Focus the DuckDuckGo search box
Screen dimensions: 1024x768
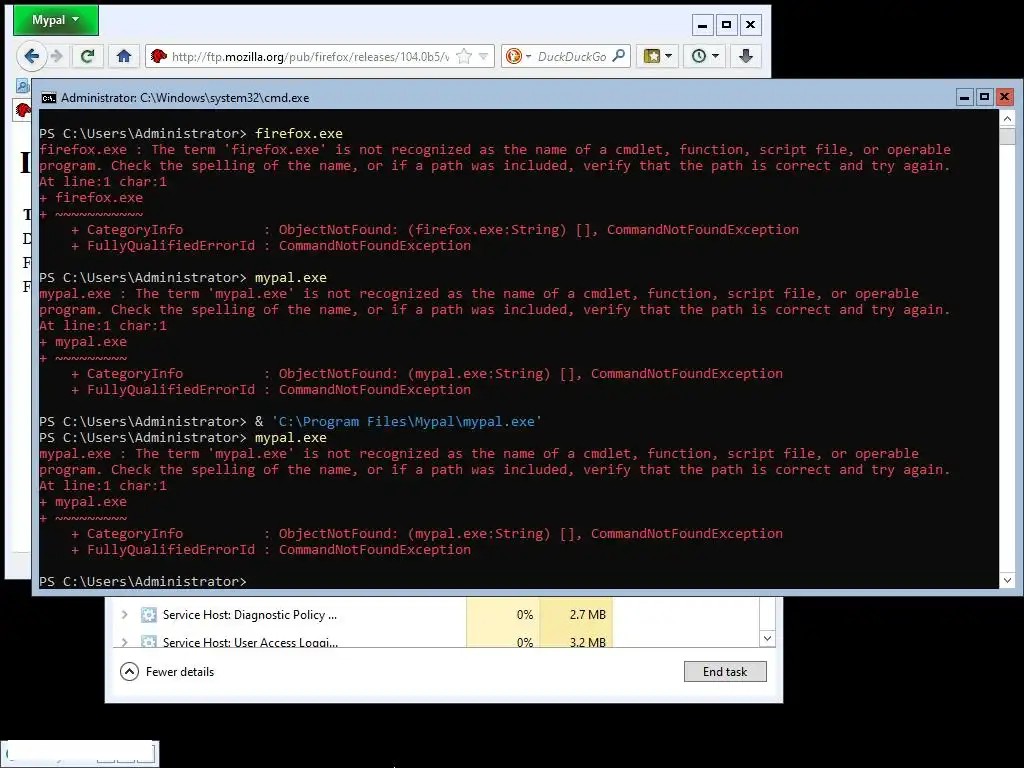(x=572, y=57)
